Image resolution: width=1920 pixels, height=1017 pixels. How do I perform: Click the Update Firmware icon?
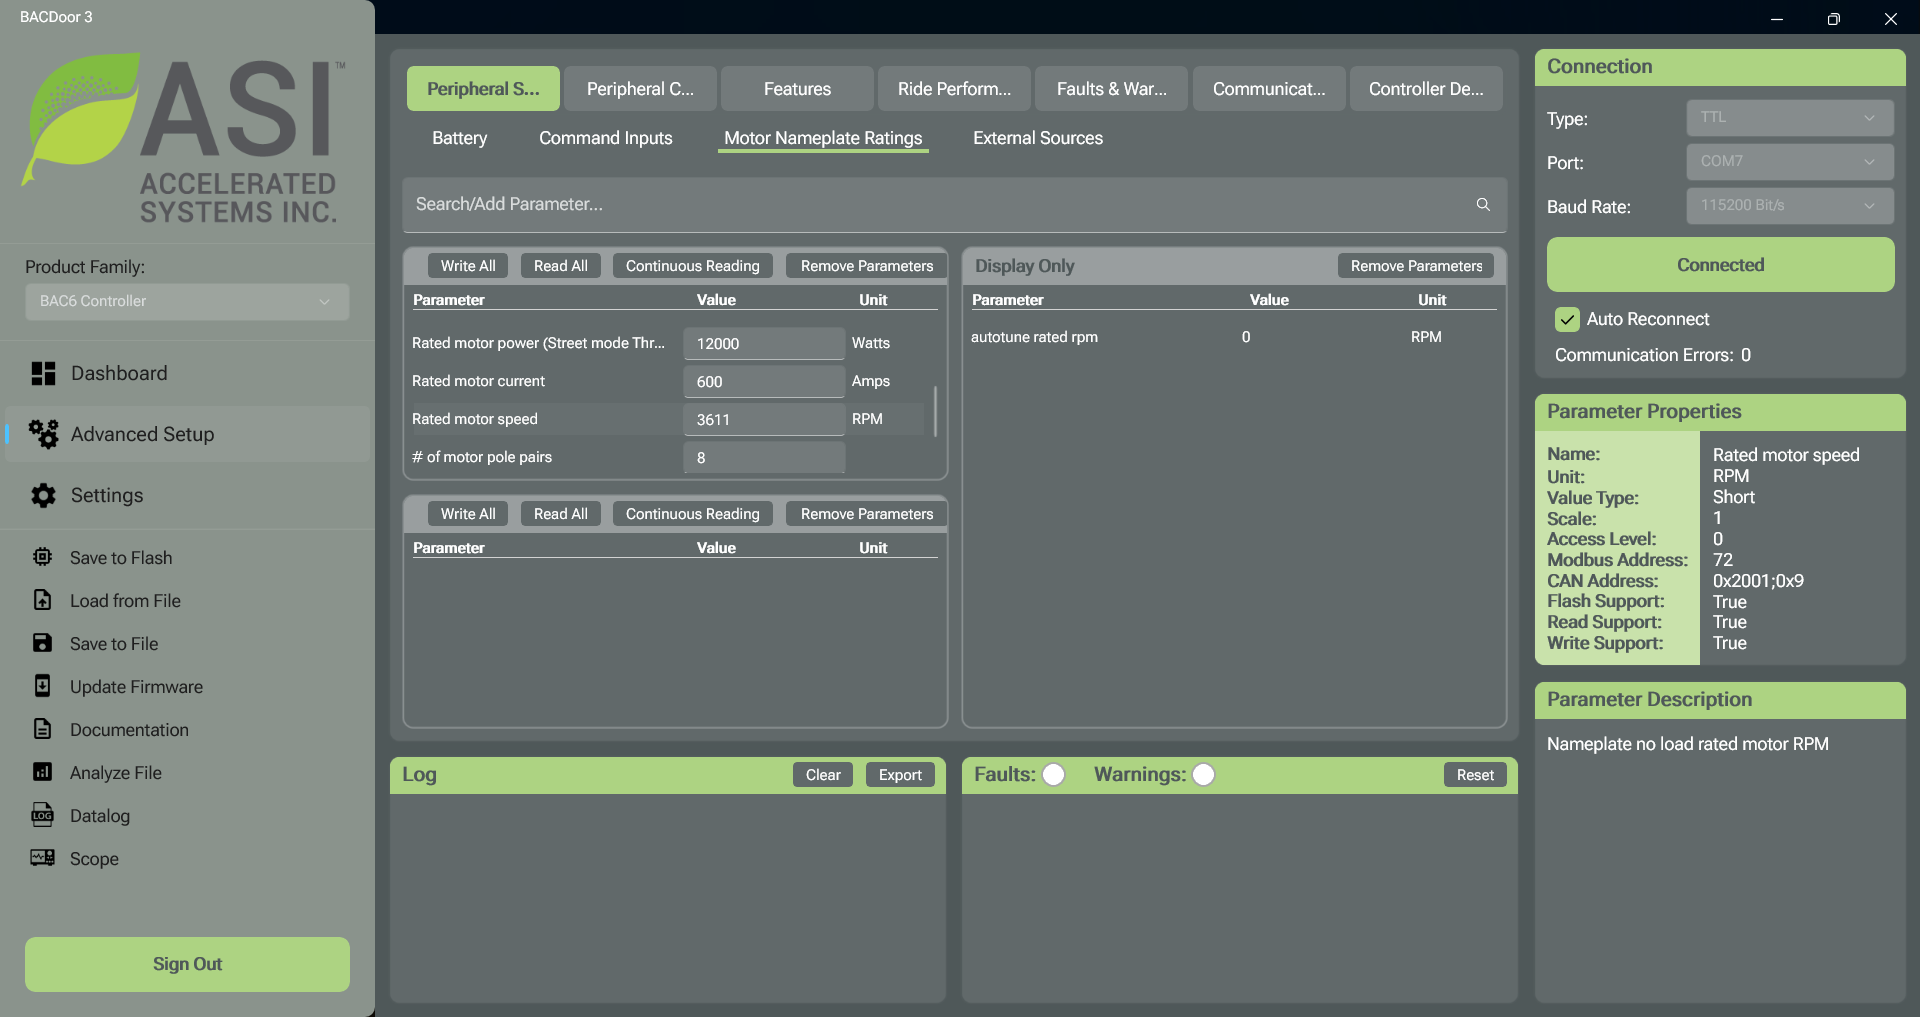[42, 686]
